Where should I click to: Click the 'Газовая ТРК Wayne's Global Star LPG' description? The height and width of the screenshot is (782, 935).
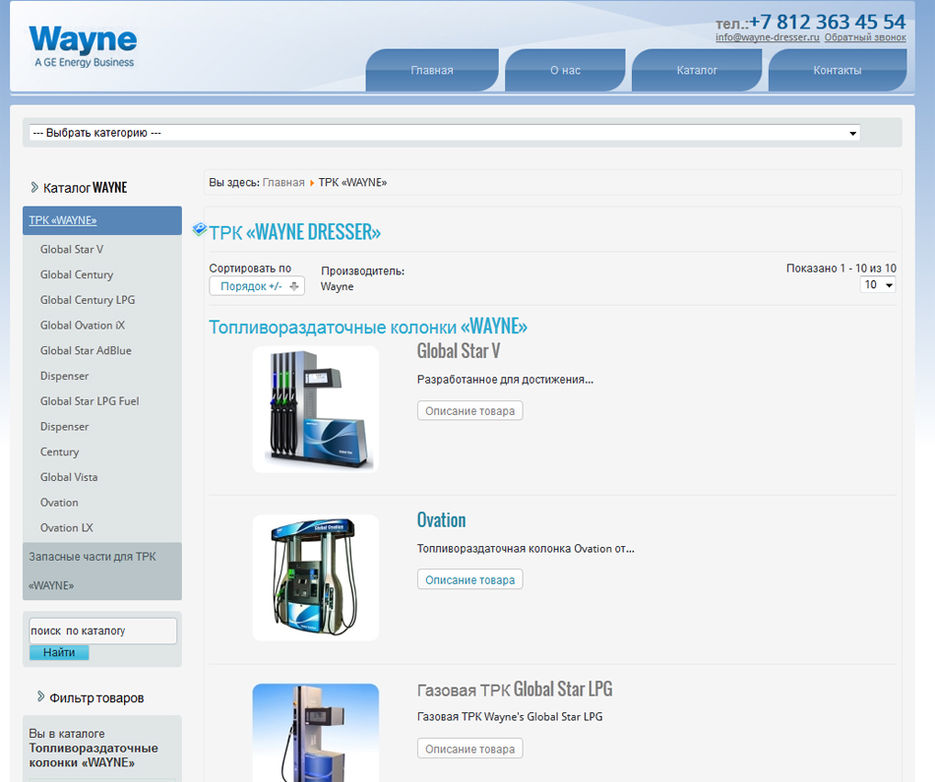click(x=510, y=717)
